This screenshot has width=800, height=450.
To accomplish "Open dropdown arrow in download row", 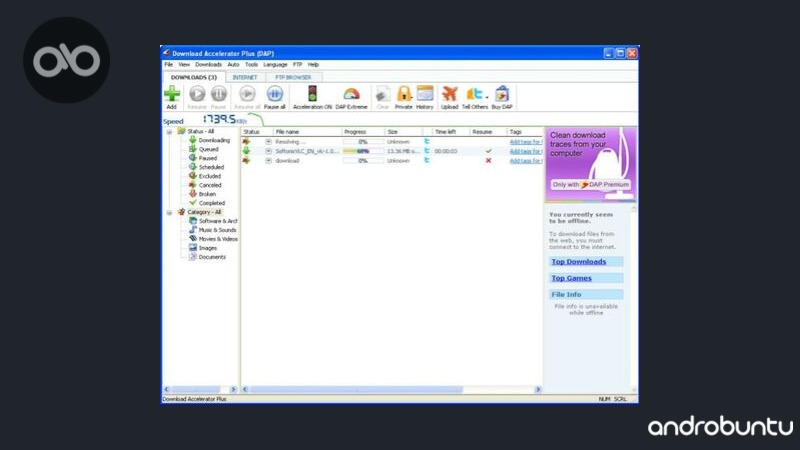I will (x=268, y=161).
